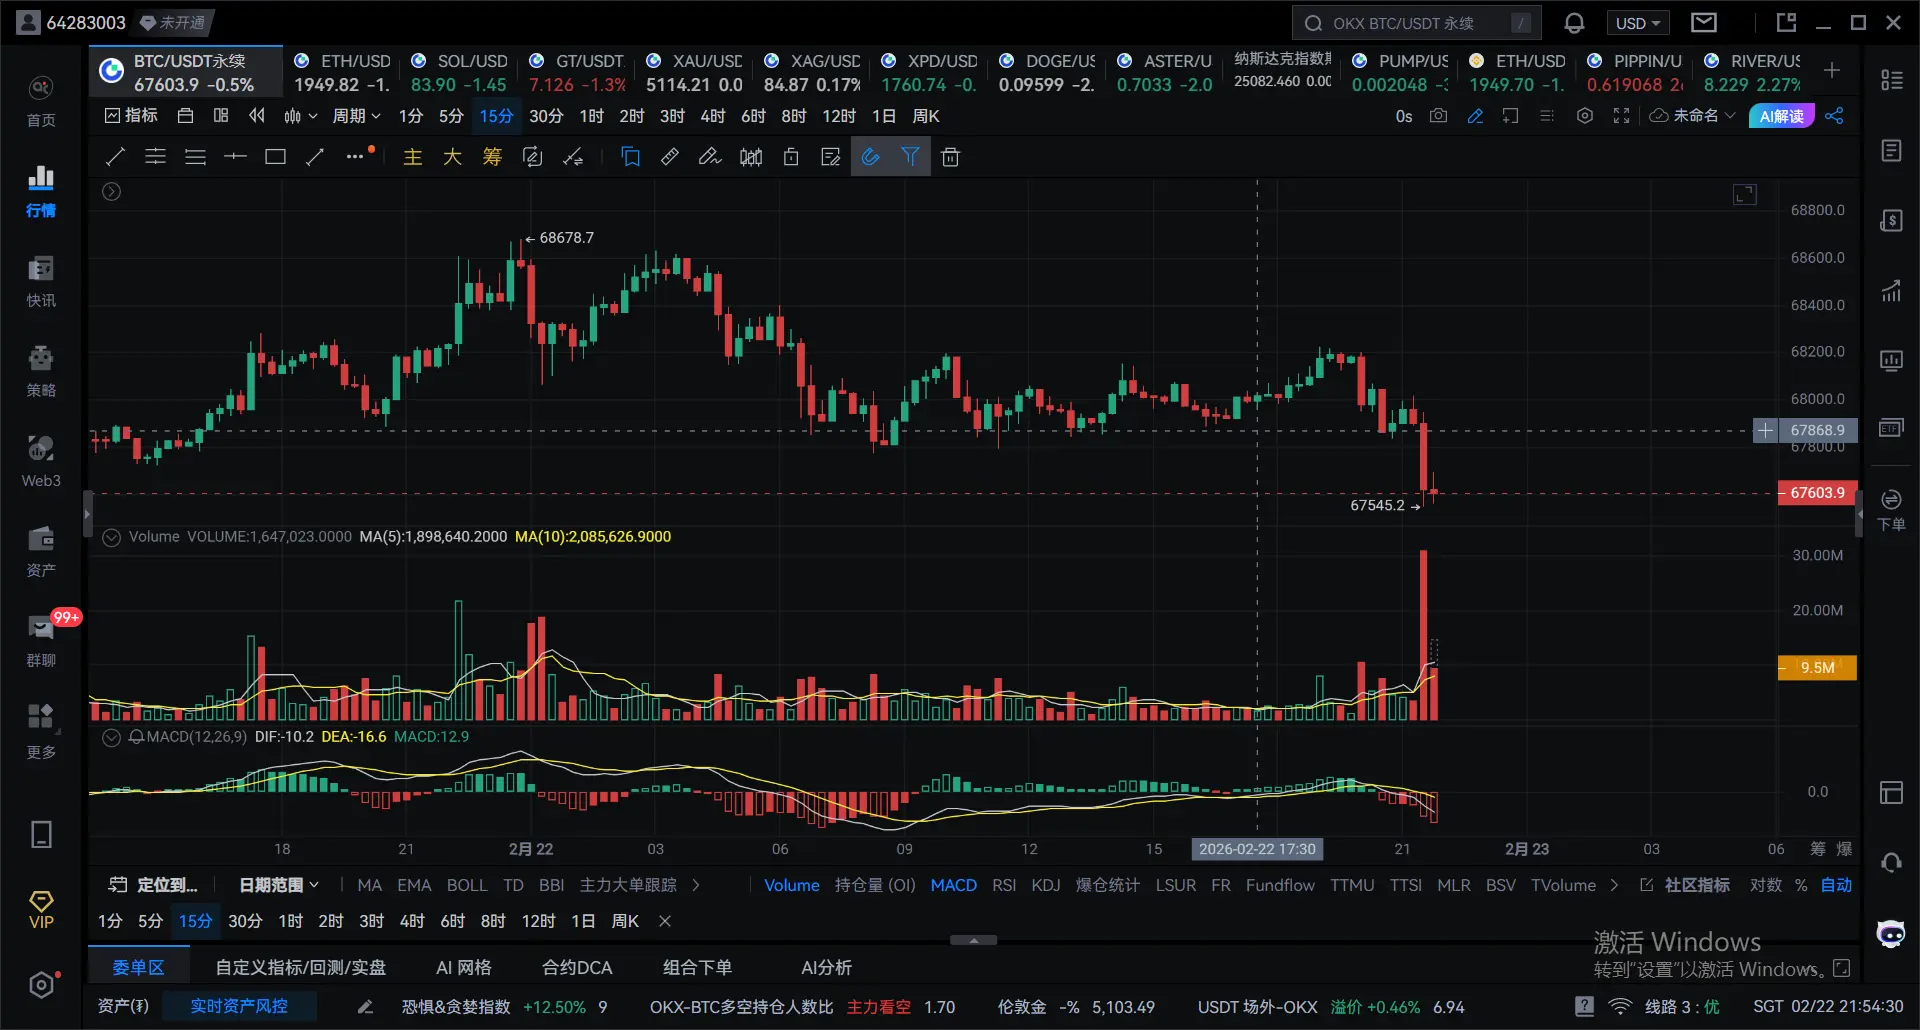Image resolution: width=1920 pixels, height=1030 pixels.
Task: Enter fullscreen chart mode
Action: (1621, 116)
